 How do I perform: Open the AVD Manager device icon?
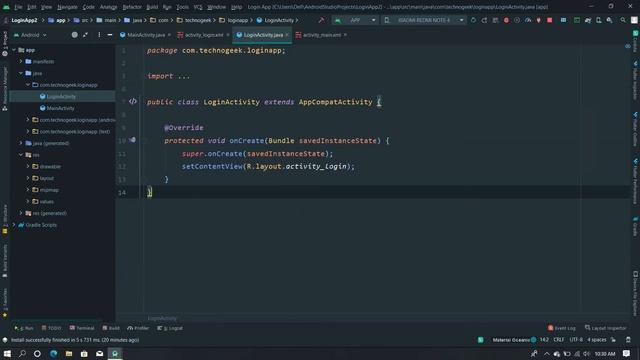click(598, 20)
